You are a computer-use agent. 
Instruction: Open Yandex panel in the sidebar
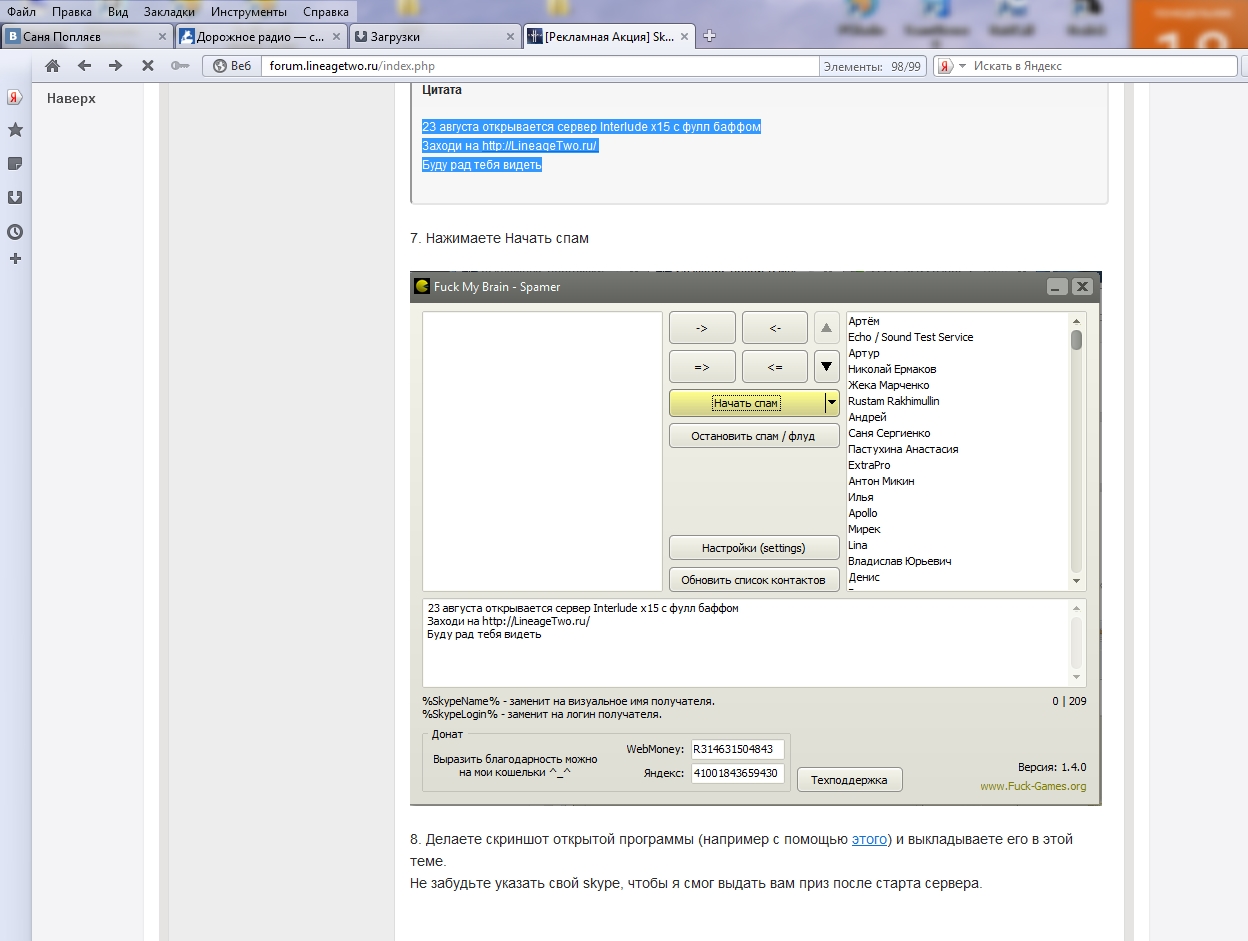tap(15, 97)
